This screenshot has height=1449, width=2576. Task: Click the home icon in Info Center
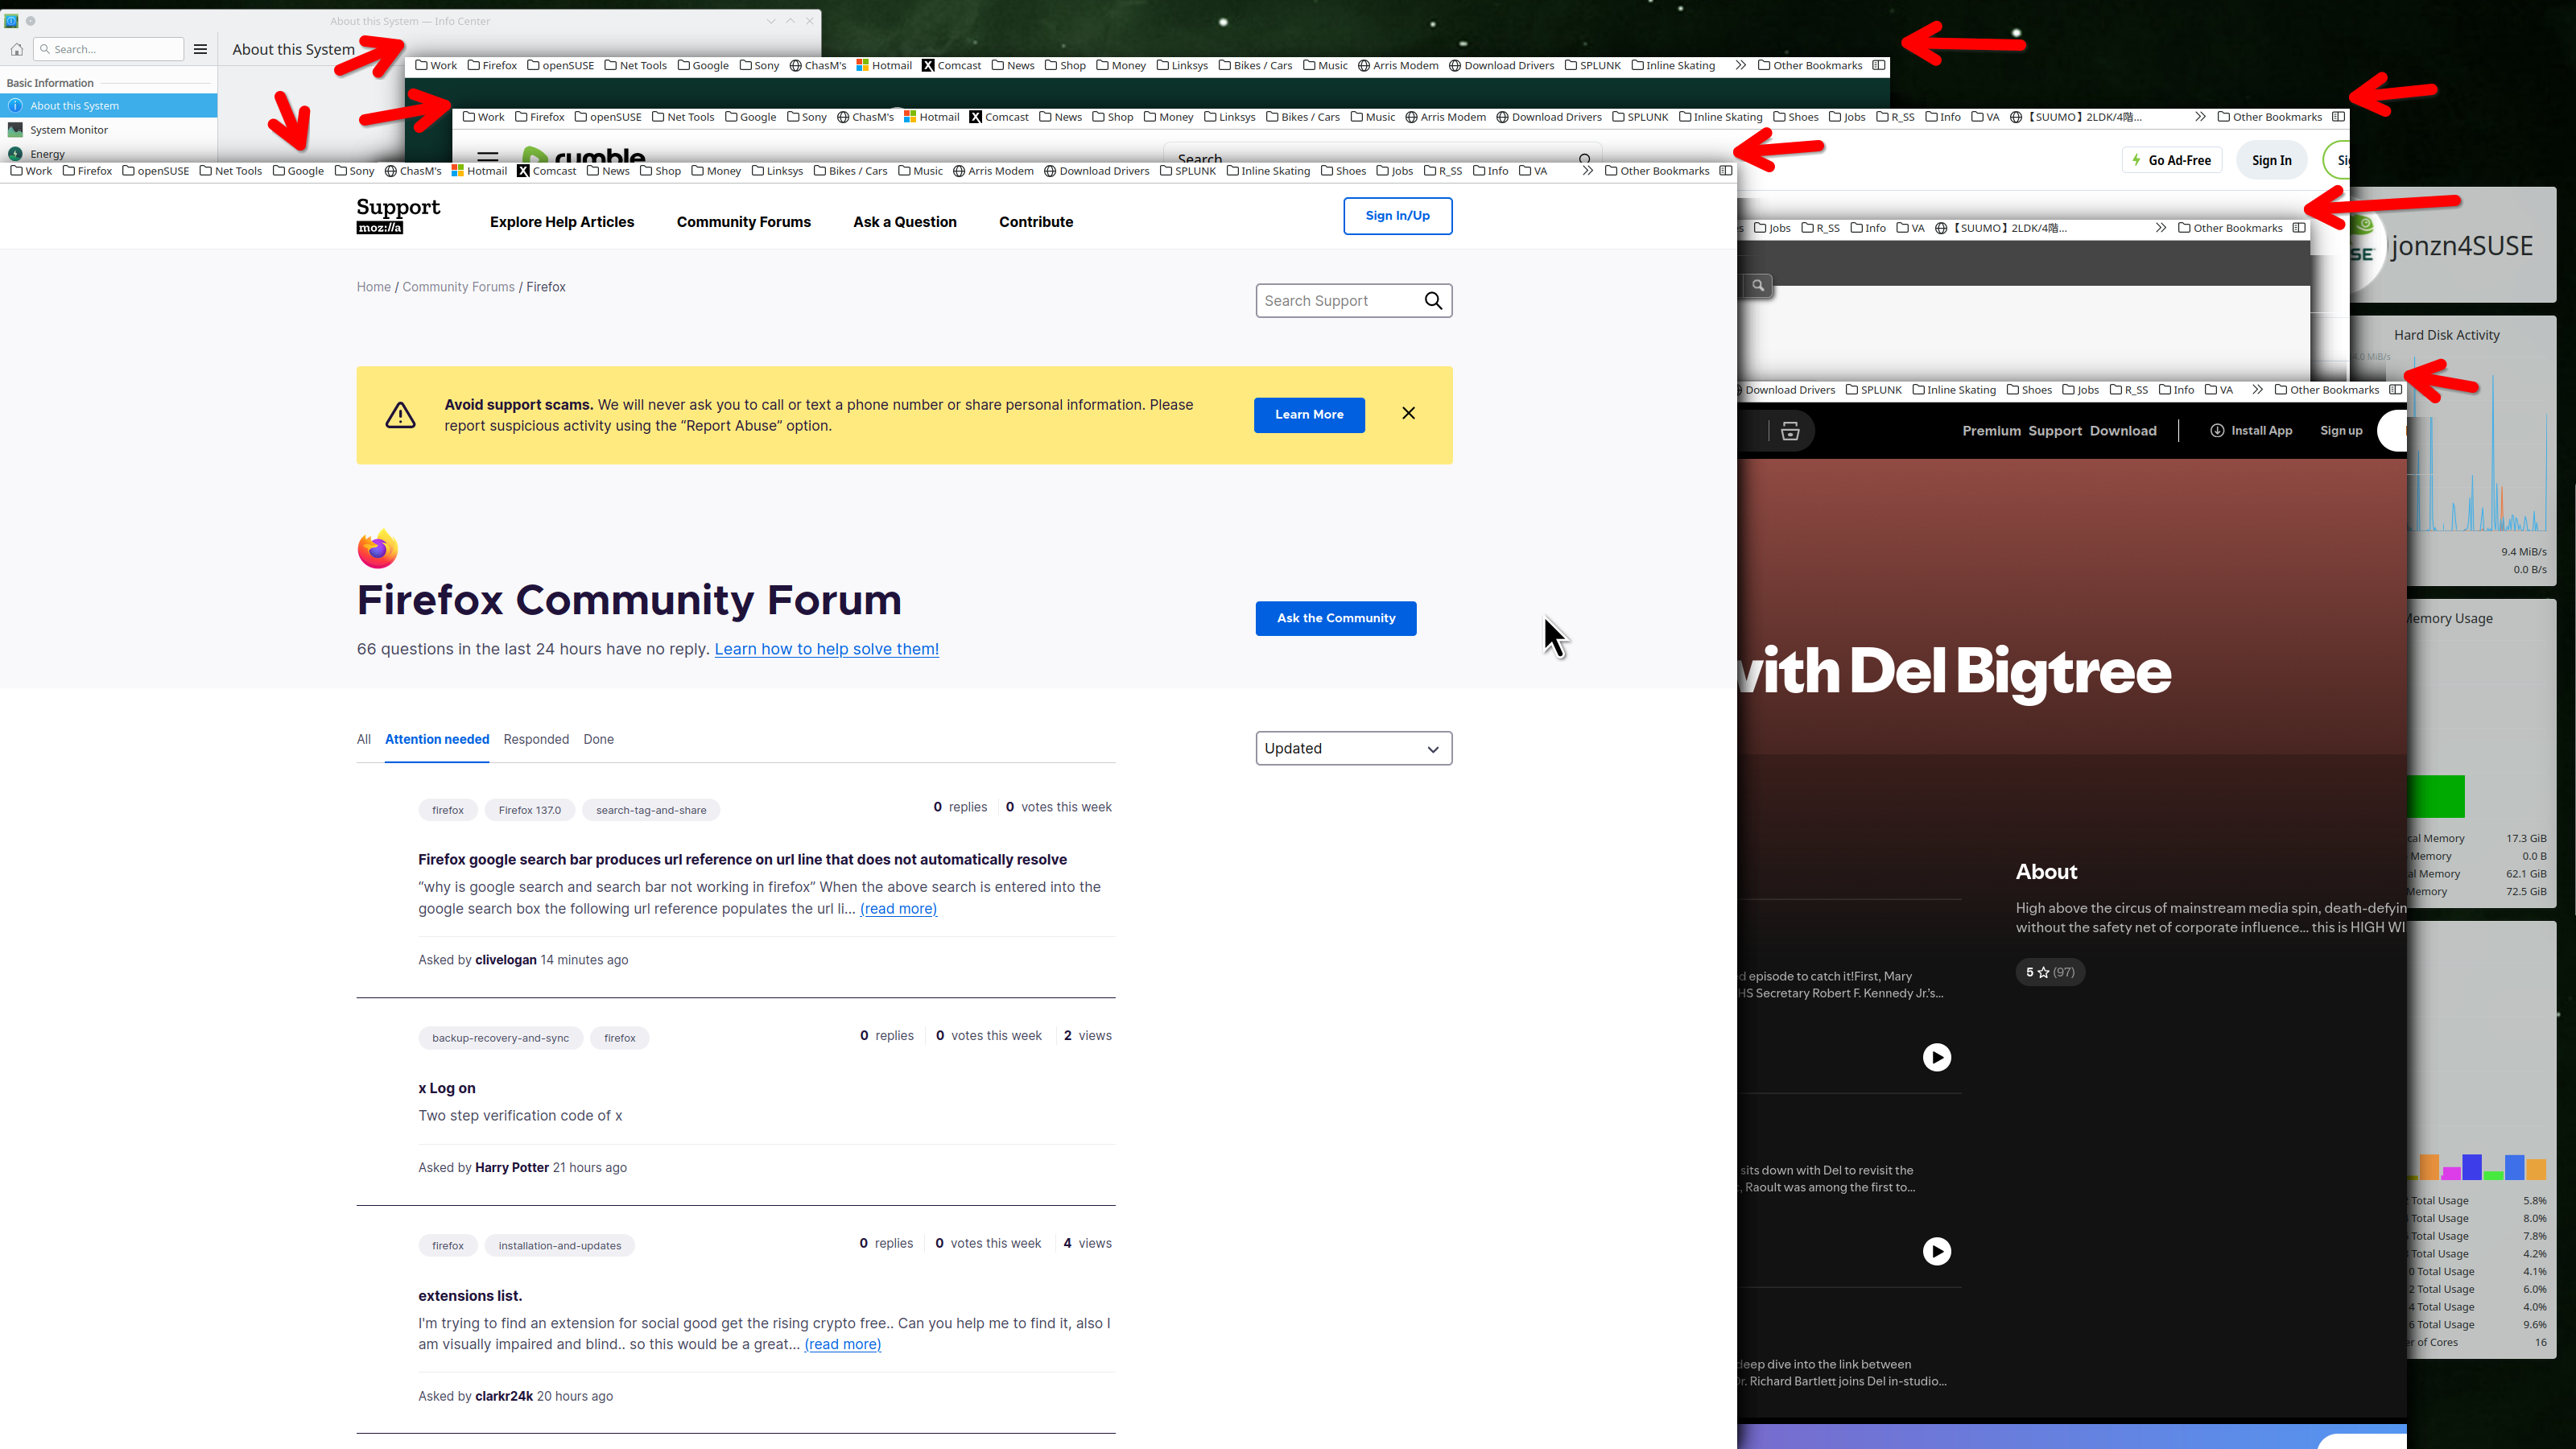(17, 49)
